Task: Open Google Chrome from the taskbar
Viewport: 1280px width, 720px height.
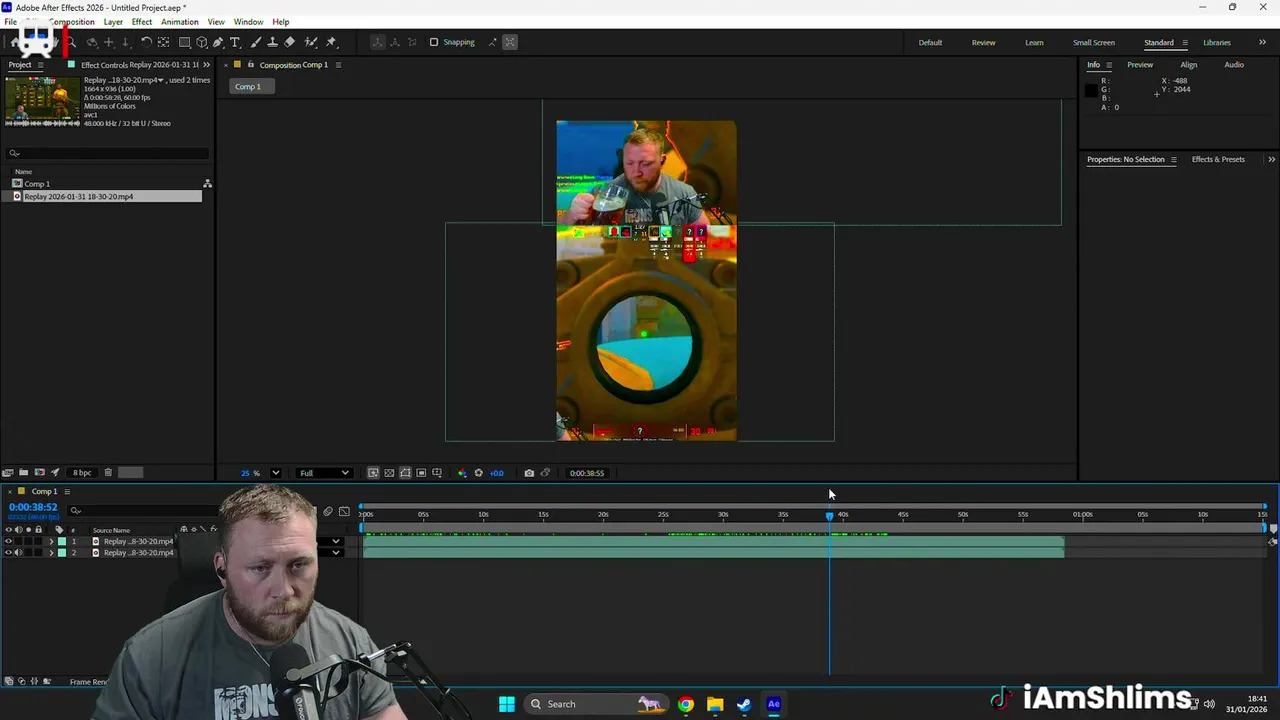Action: 686,704
